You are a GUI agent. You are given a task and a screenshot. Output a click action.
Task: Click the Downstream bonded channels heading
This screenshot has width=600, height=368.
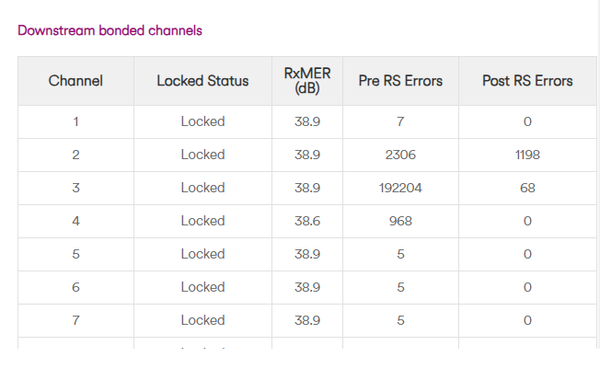[110, 31]
